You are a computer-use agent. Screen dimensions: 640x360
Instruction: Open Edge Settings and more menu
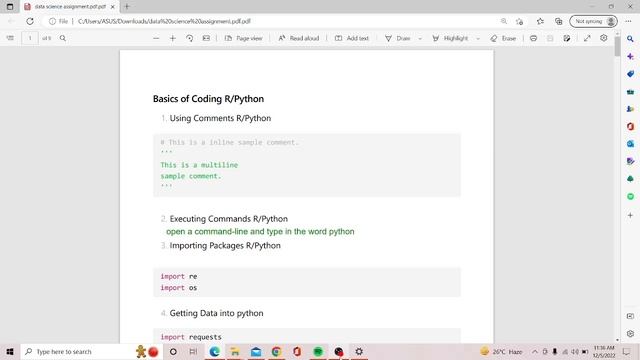coord(628,21)
